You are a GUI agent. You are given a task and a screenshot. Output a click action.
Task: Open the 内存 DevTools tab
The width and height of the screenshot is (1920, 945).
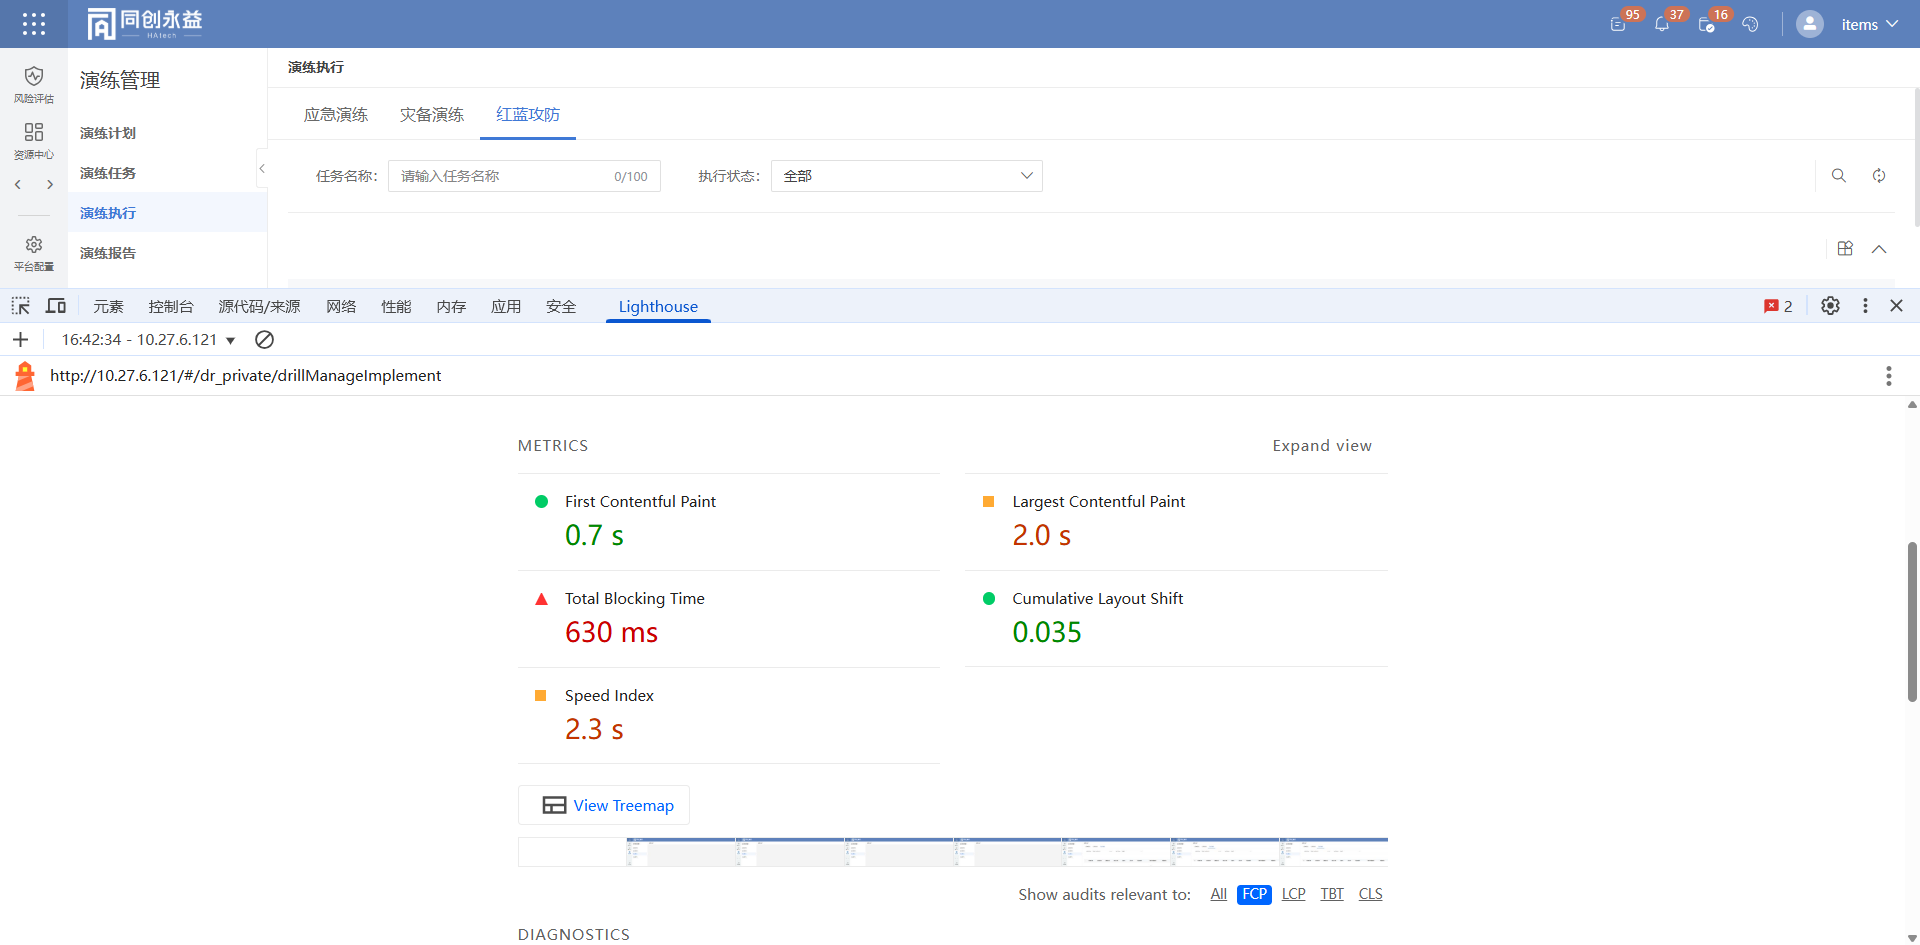click(451, 307)
